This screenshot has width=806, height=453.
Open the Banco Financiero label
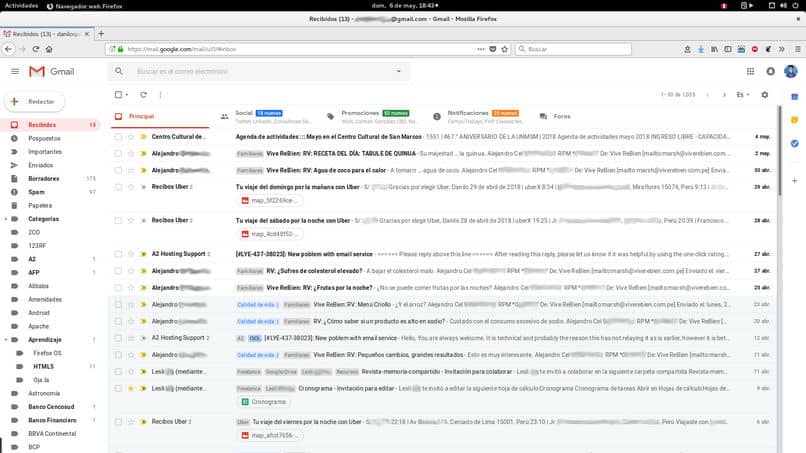50,420
